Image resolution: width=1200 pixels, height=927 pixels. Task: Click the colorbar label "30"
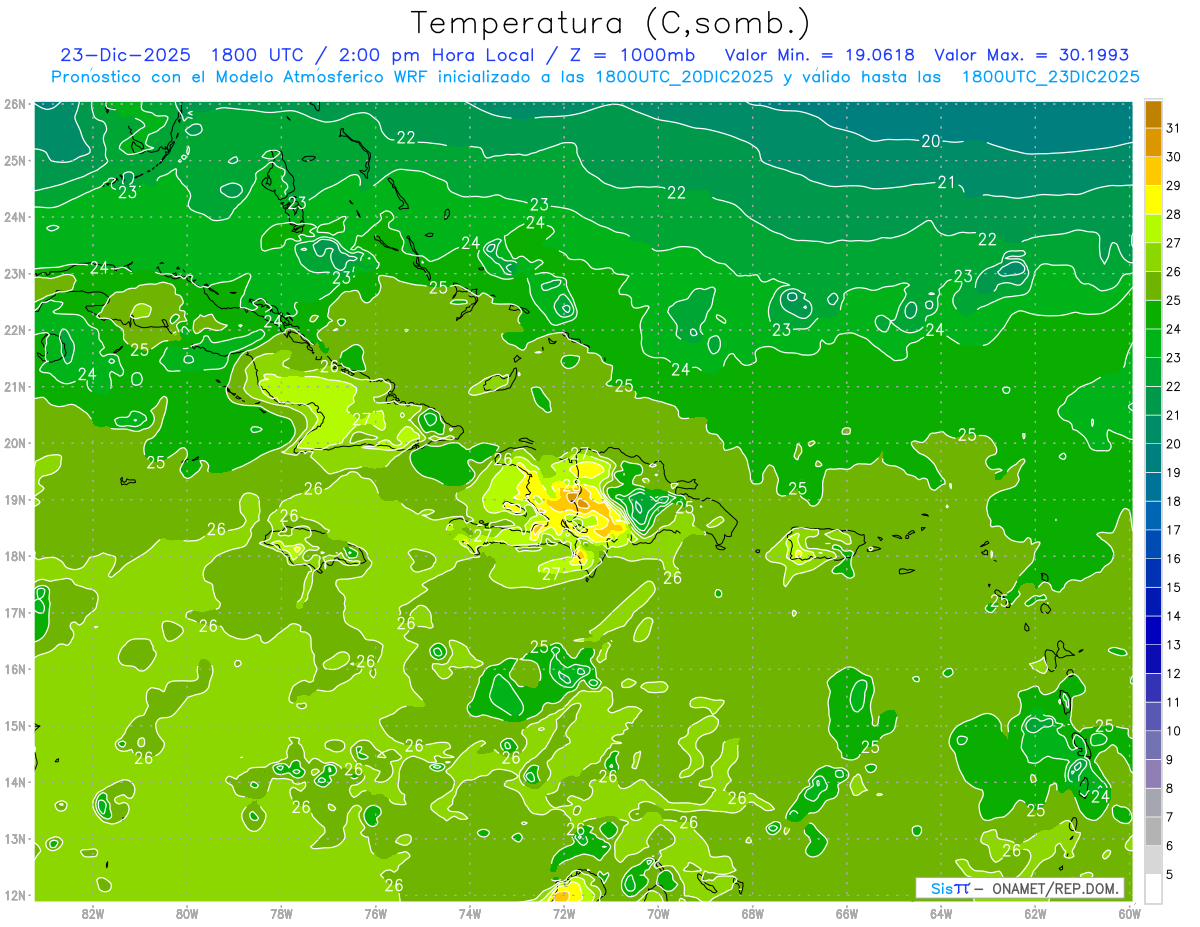1174,156
